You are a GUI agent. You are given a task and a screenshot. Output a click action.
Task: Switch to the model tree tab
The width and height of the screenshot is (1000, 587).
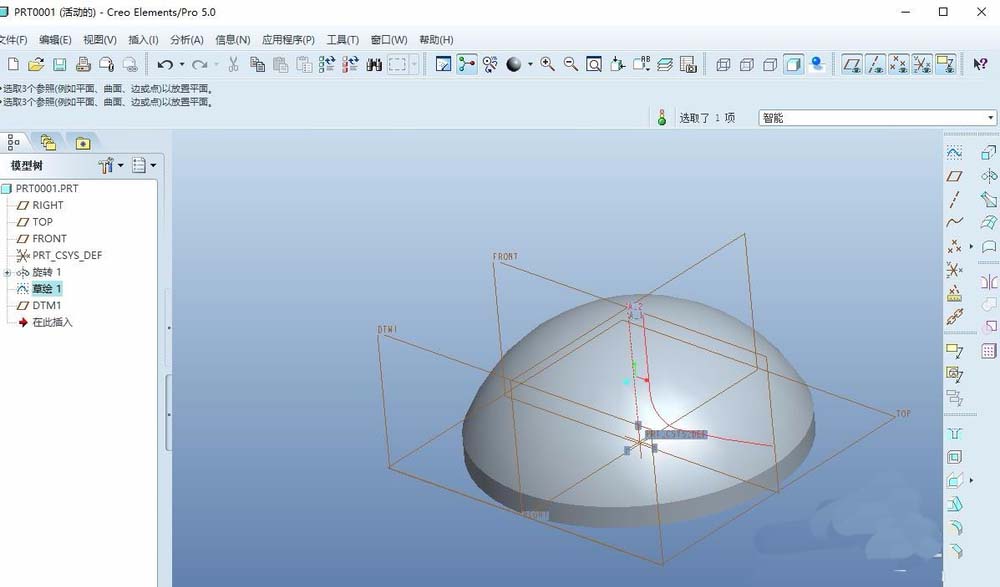pos(13,142)
